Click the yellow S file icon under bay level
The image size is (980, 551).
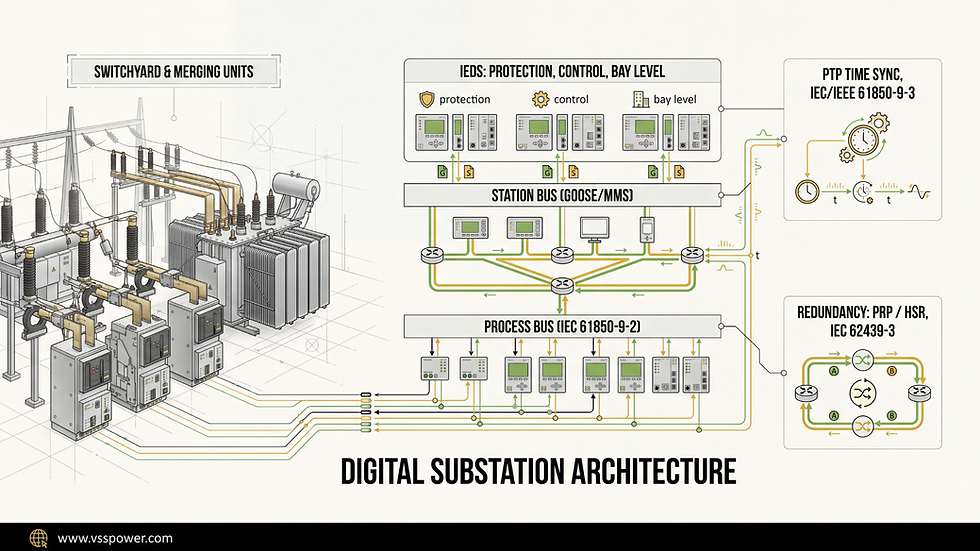click(x=679, y=172)
